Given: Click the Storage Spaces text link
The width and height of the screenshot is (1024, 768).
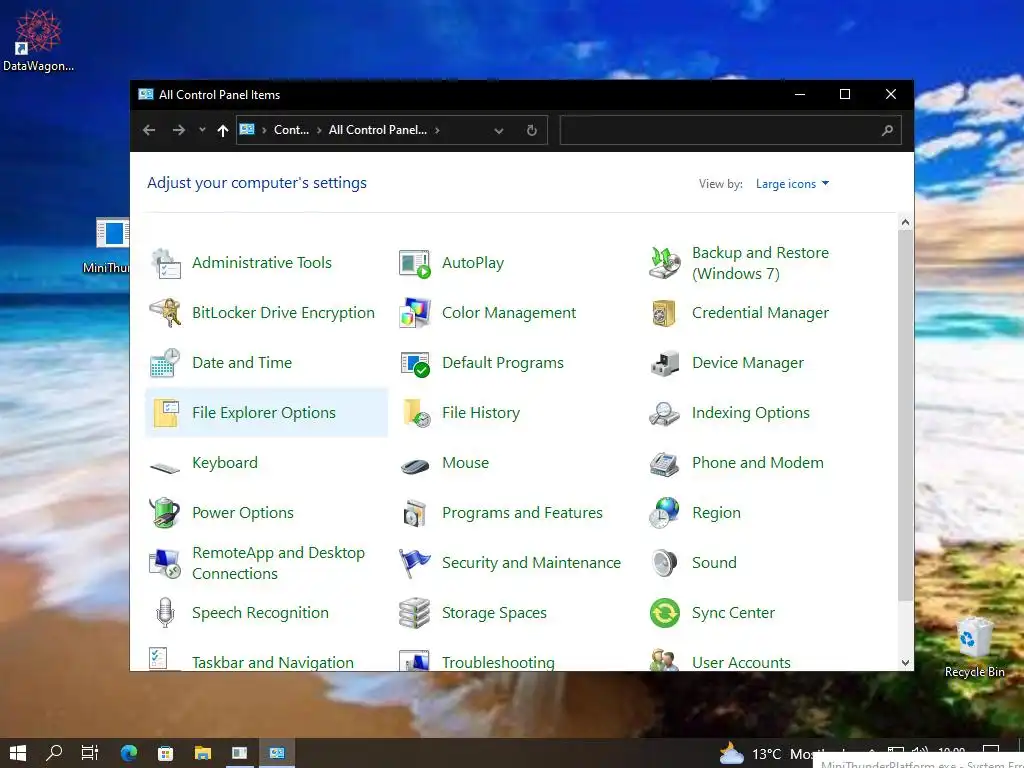Looking at the screenshot, I should click(x=494, y=613).
